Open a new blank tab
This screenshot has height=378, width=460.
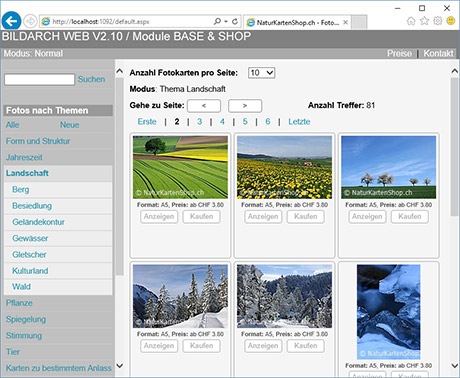point(359,22)
